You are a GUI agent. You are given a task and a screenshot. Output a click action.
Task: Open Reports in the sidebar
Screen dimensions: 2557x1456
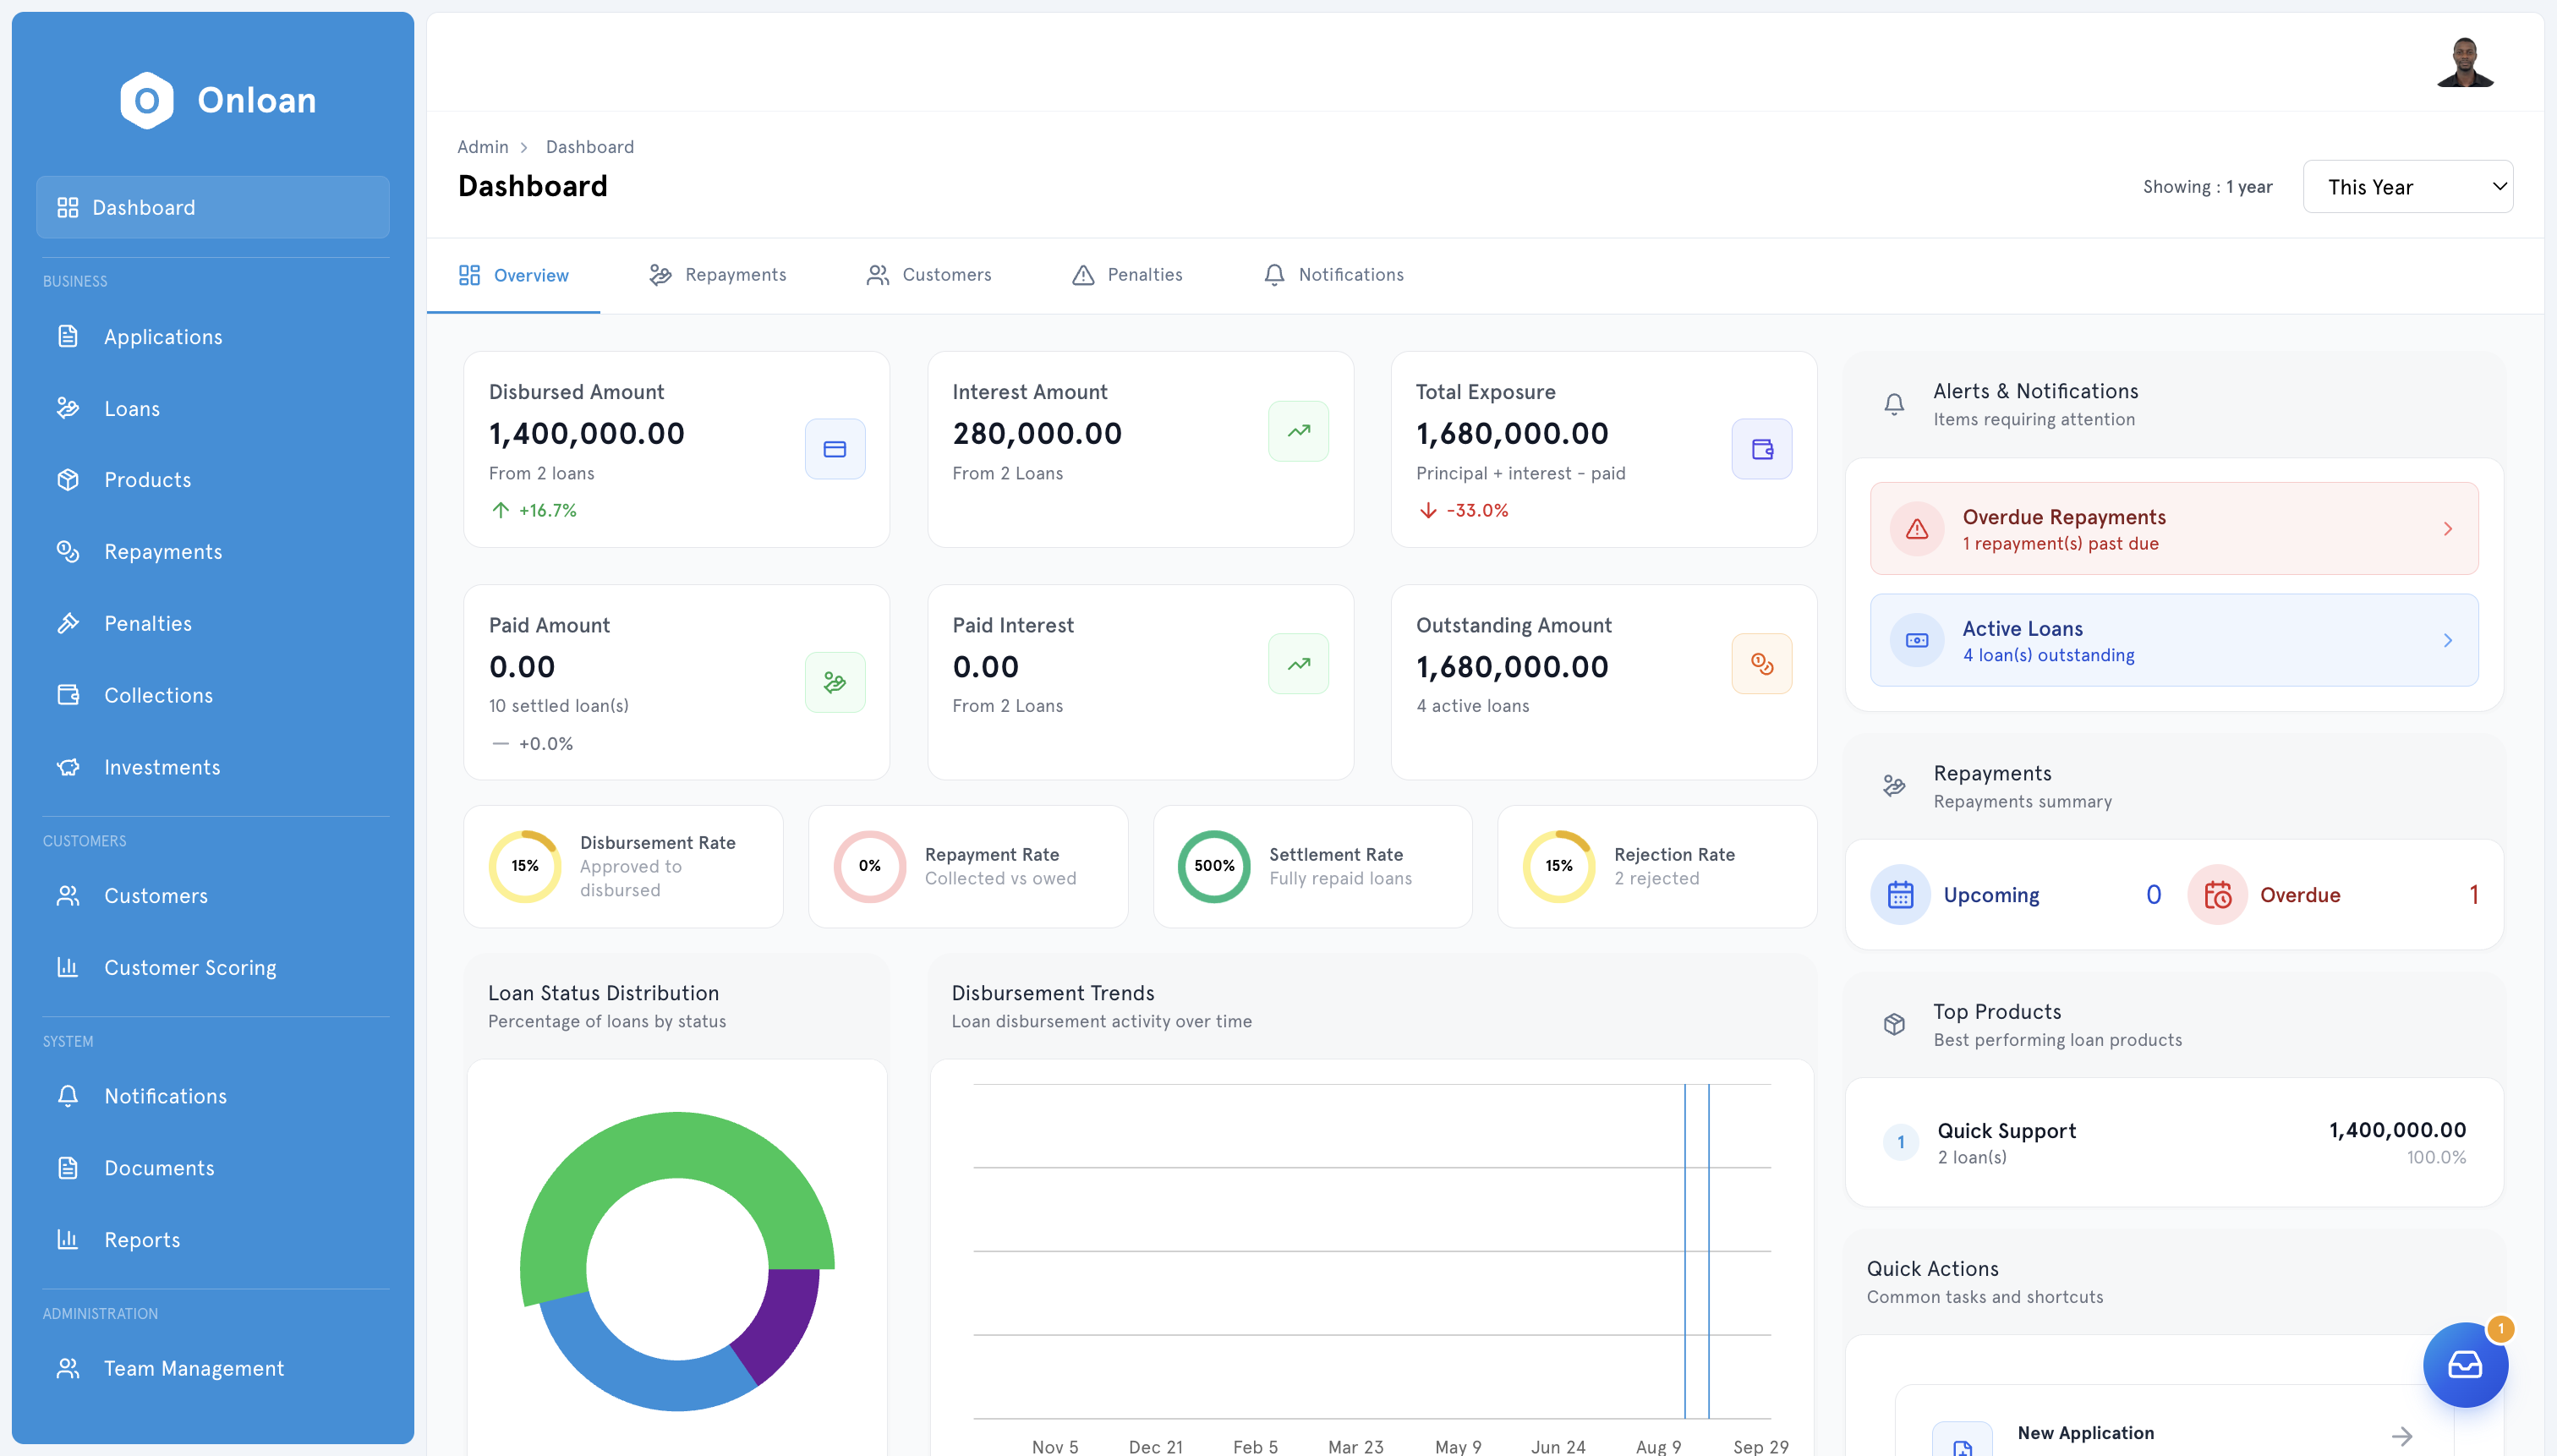[213, 1240]
